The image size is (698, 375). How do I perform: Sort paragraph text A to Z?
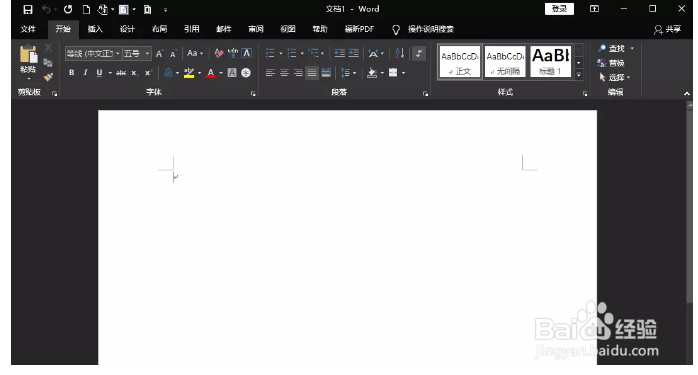400,53
